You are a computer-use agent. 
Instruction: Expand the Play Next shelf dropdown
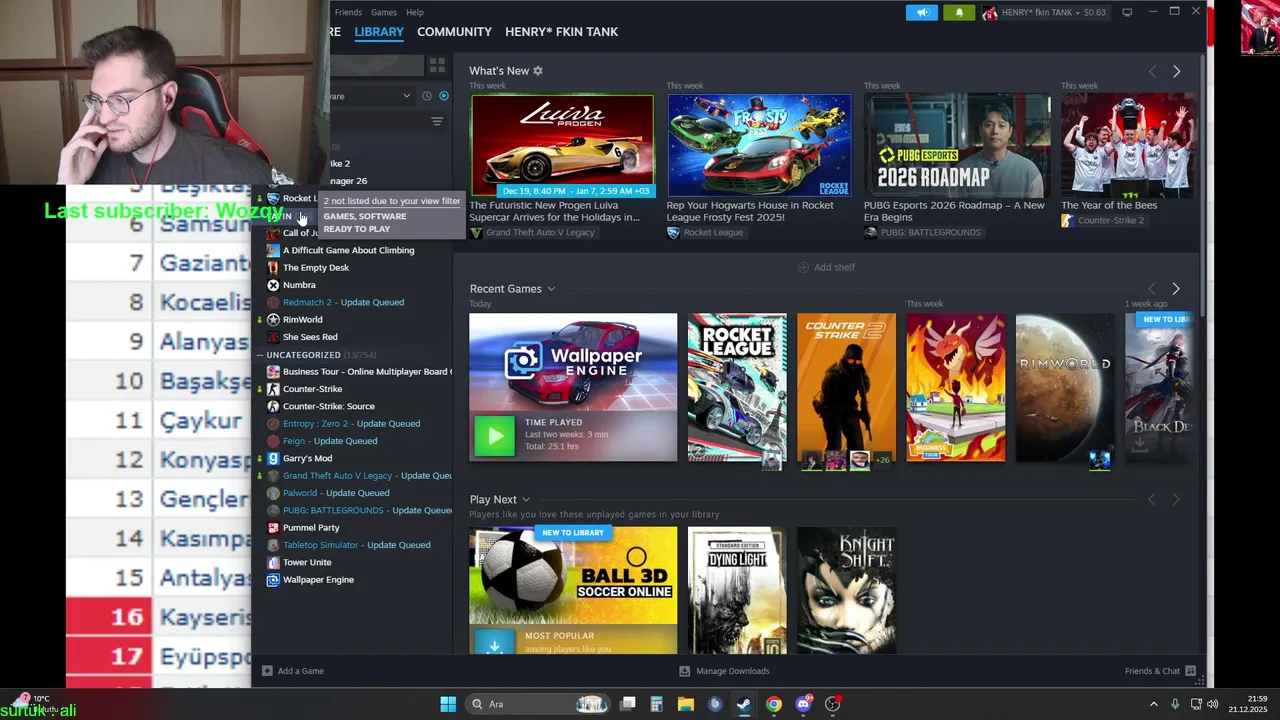[525, 499]
